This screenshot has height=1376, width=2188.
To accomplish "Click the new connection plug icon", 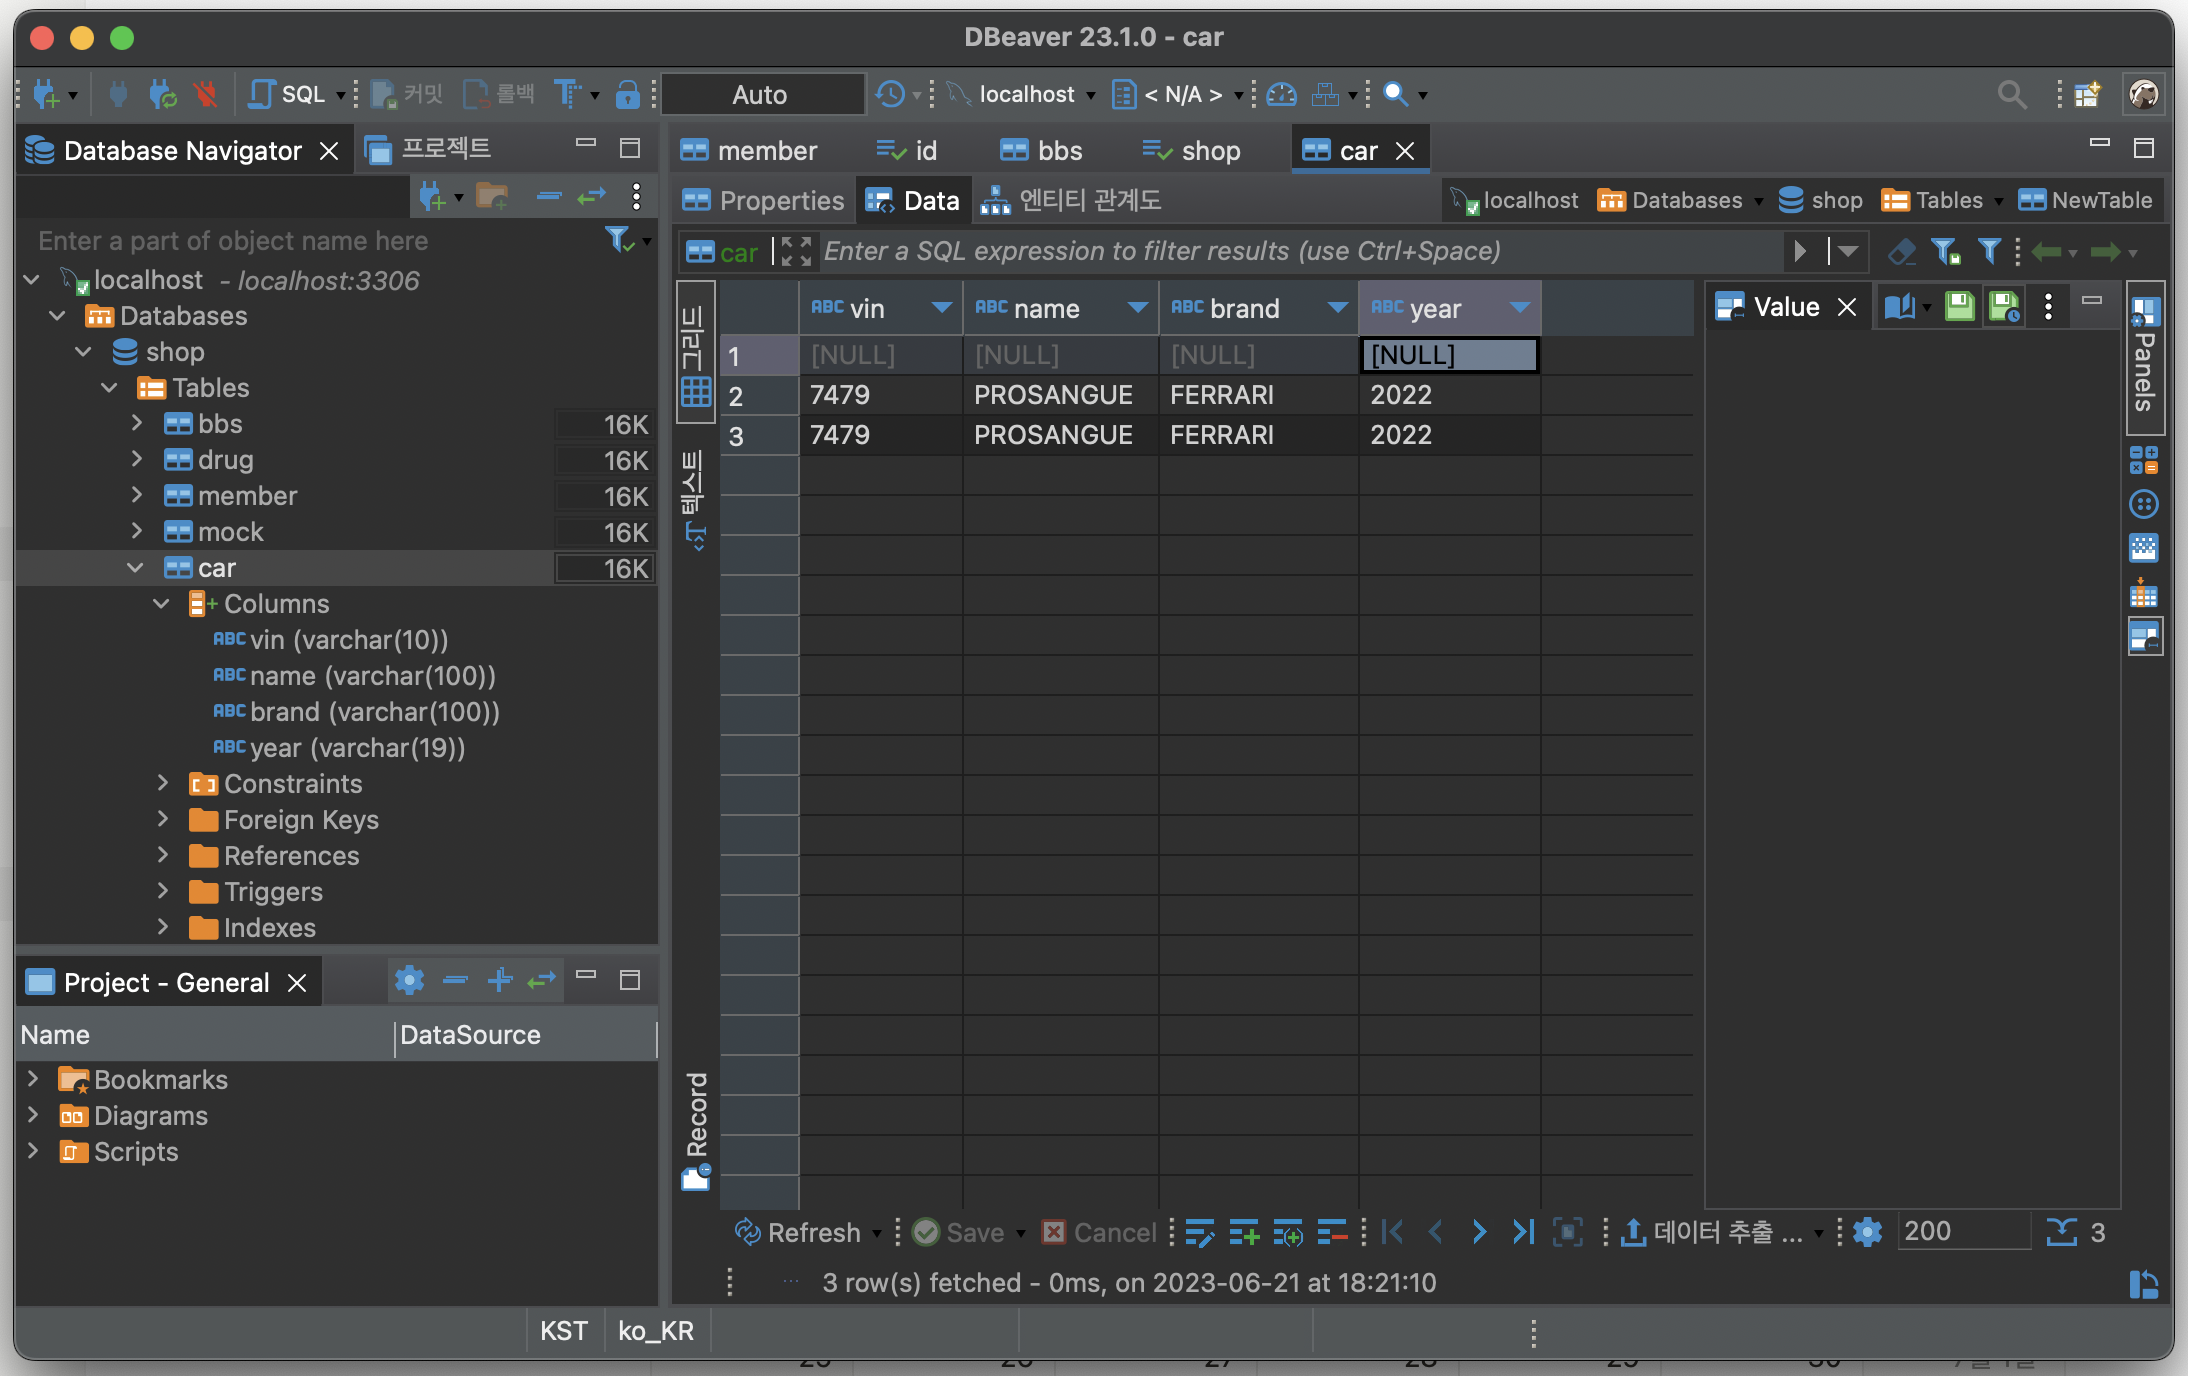I will point(45,94).
